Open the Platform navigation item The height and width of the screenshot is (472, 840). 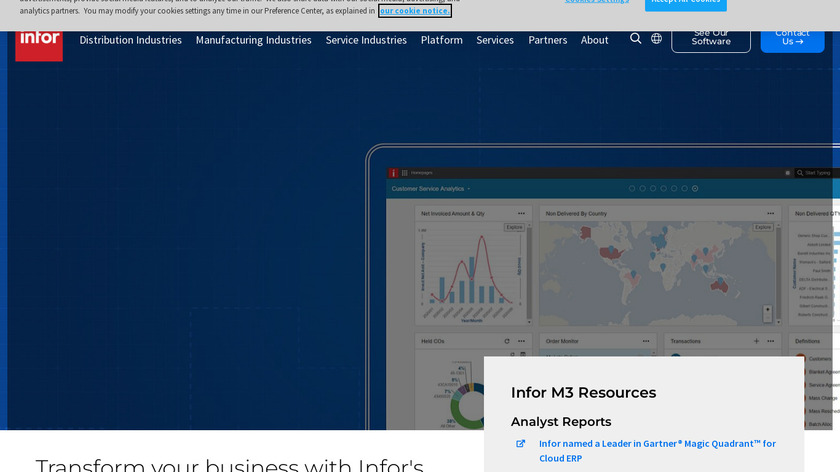441,40
